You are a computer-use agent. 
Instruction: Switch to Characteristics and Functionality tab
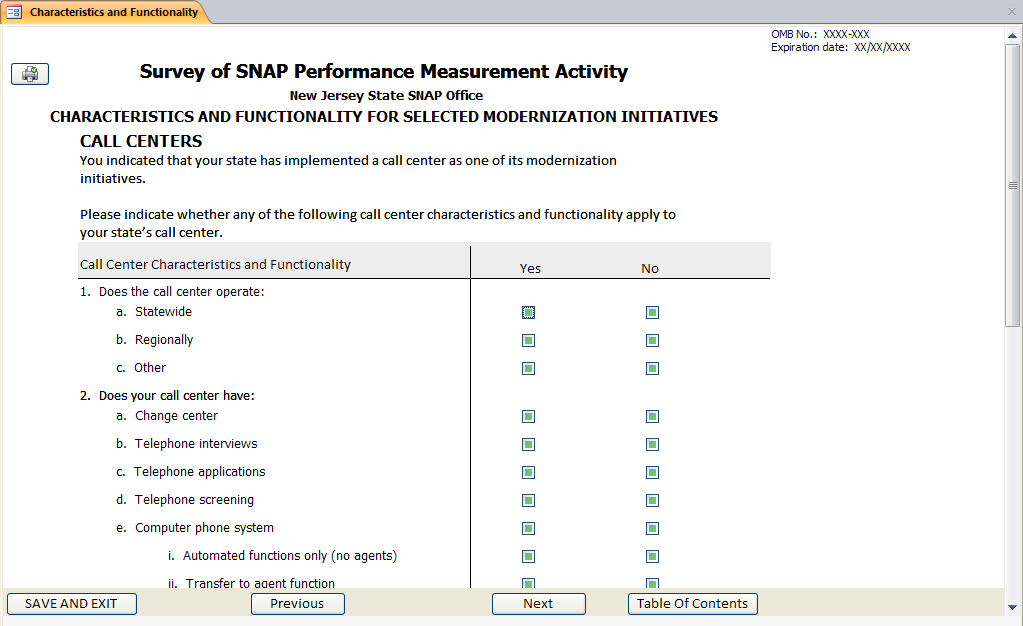tap(113, 12)
